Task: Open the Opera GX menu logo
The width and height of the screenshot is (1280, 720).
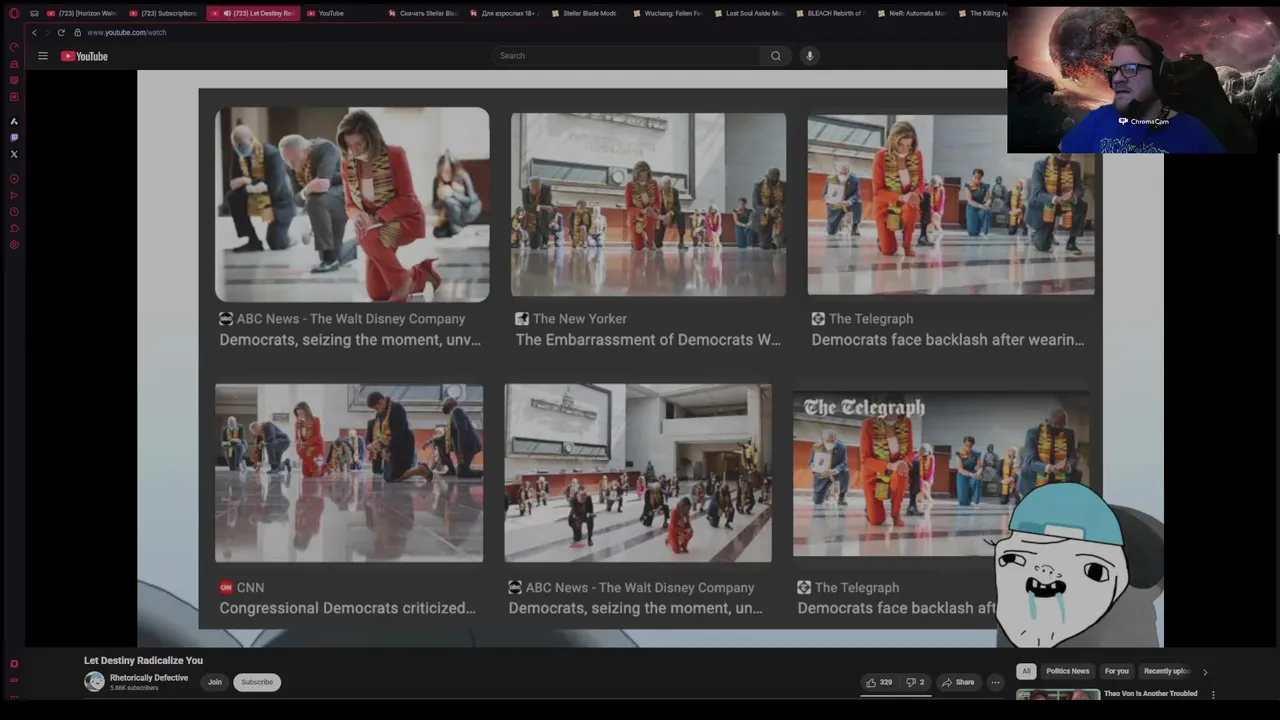Action: click(x=14, y=13)
